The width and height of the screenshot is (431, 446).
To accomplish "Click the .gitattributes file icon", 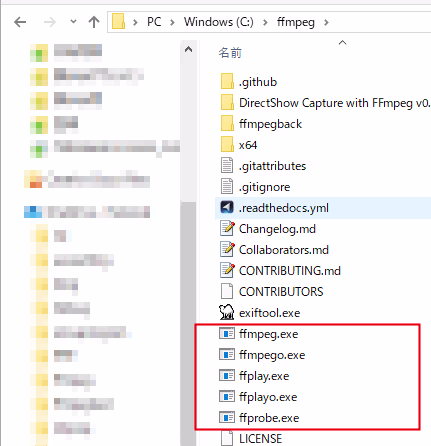I will [227, 166].
